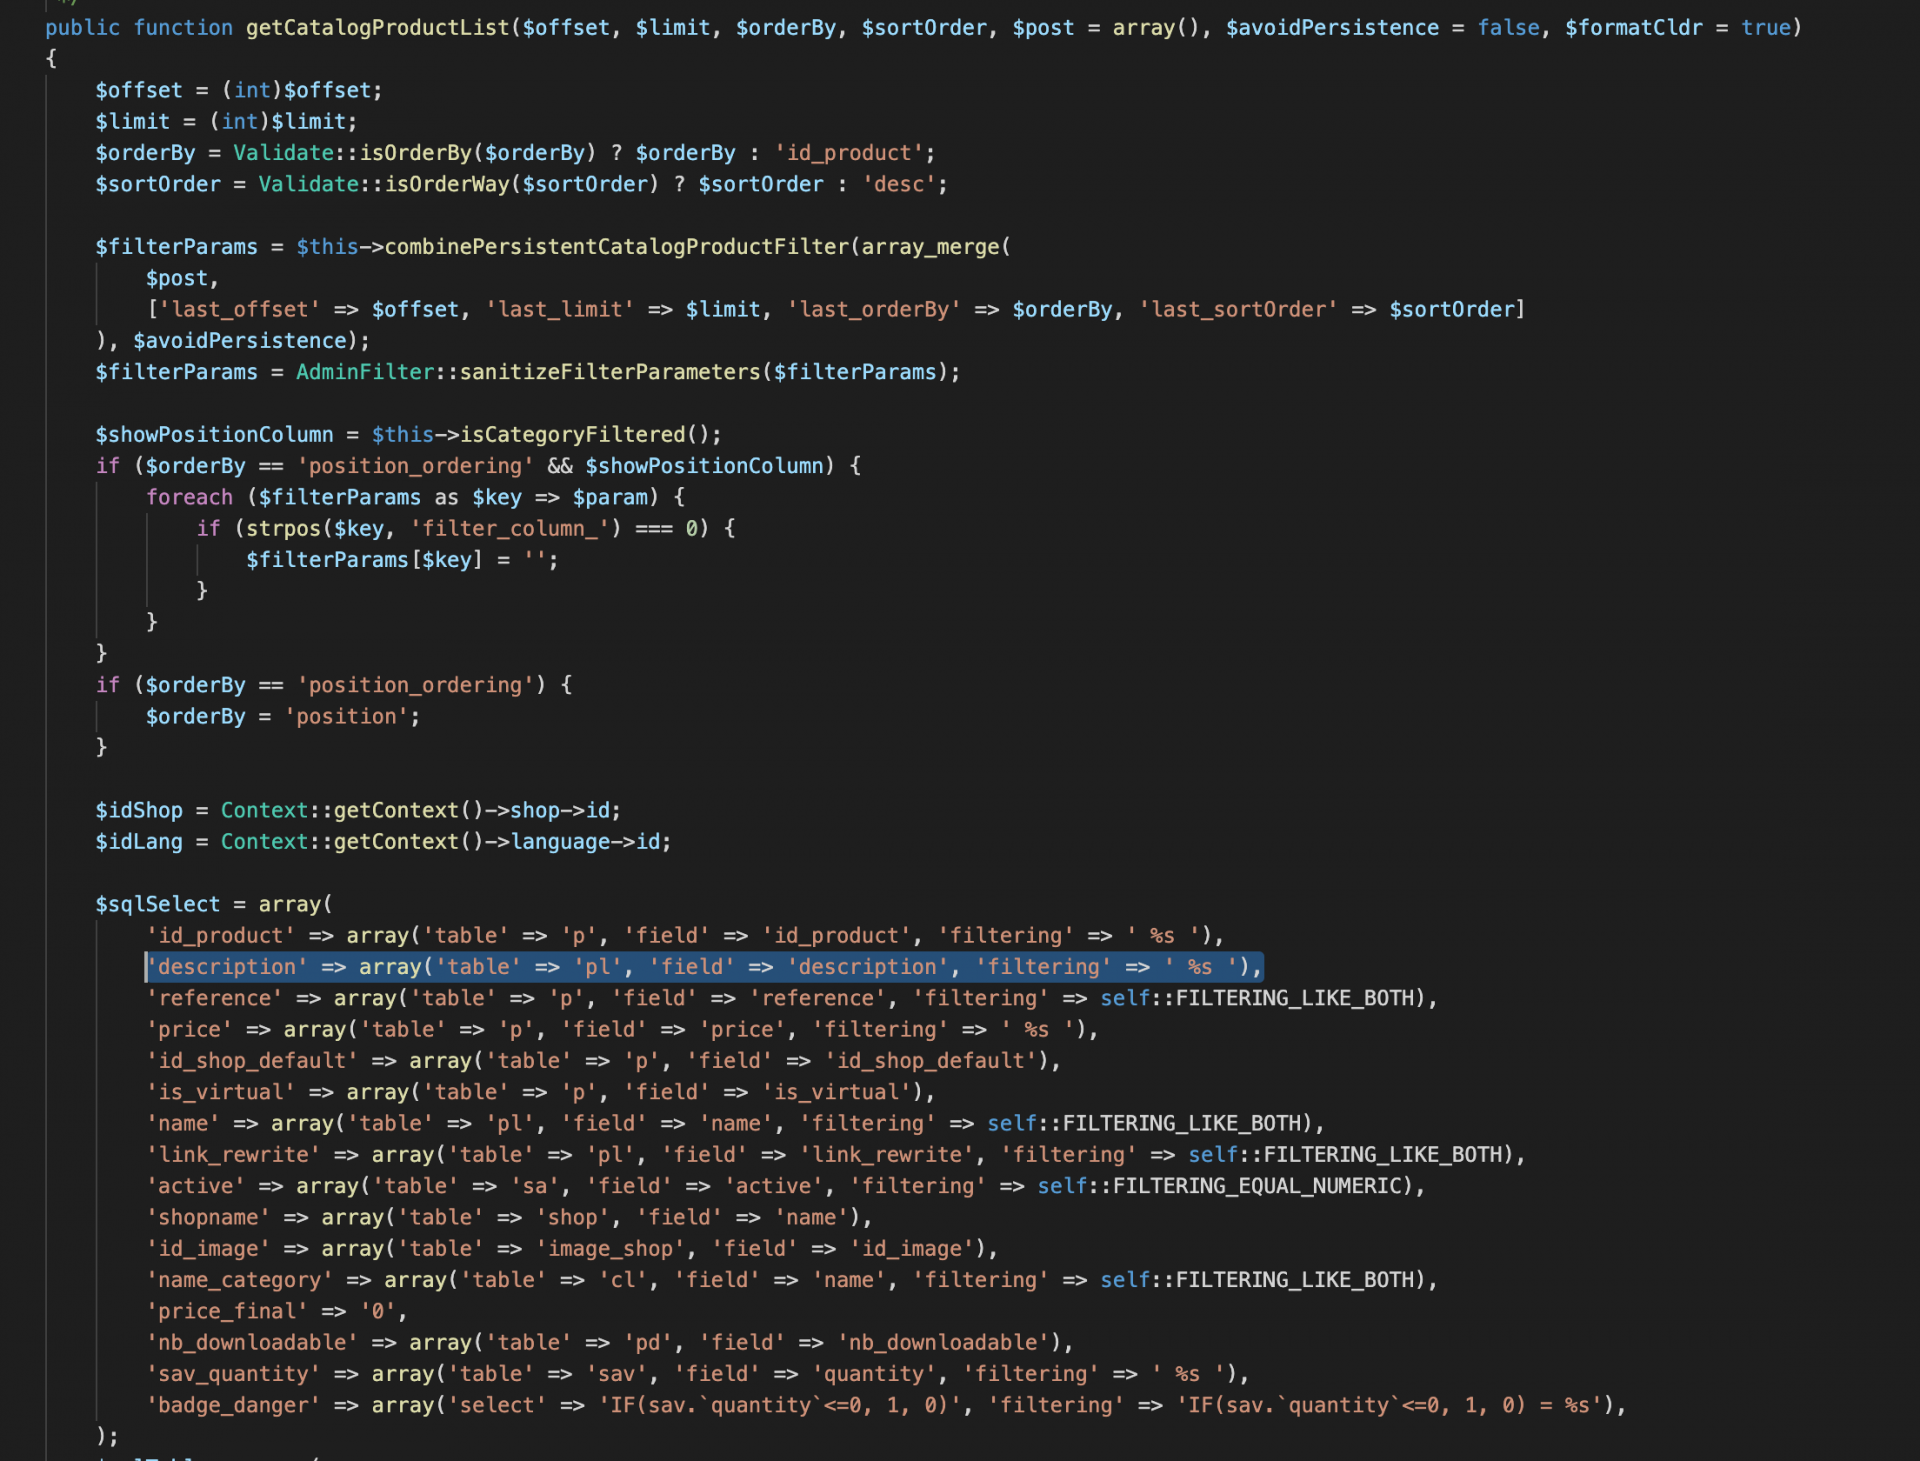Click the isCategoryFiltered method call
This screenshot has height=1461, width=1920.
tap(572, 435)
